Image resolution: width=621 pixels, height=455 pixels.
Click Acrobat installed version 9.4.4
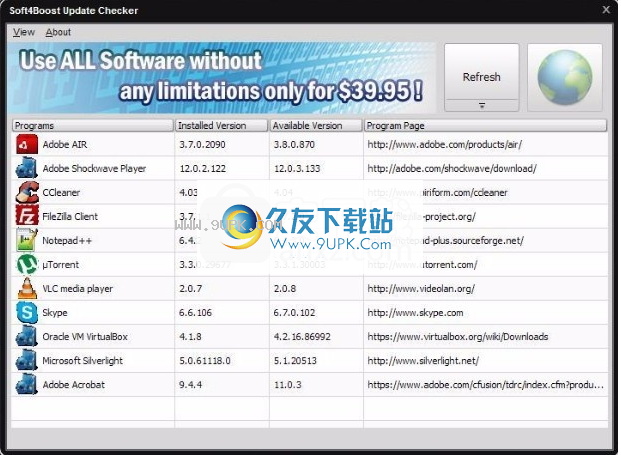click(x=190, y=385)
